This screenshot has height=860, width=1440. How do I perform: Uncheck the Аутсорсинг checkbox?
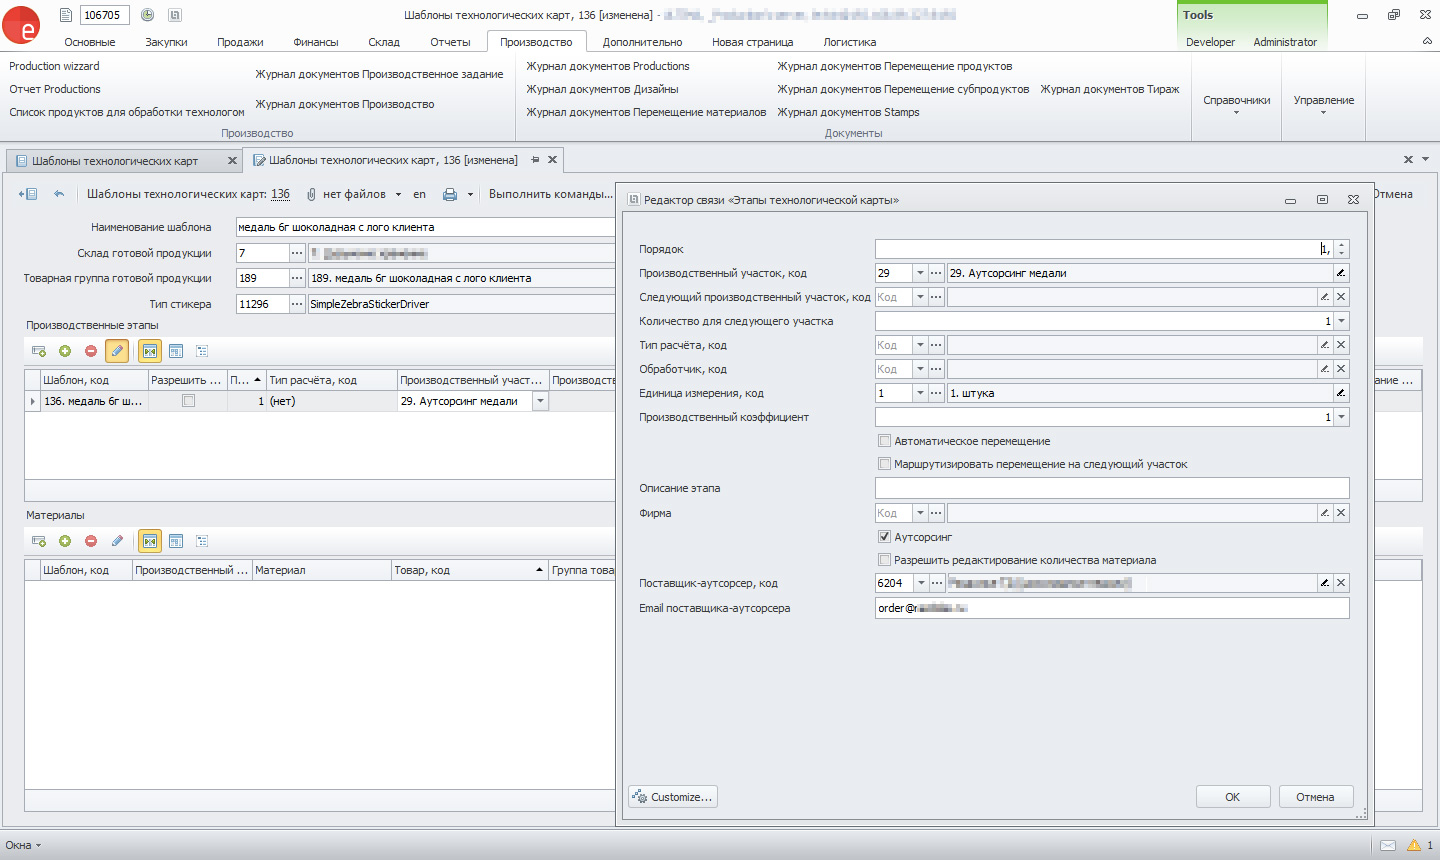(884, 537)
